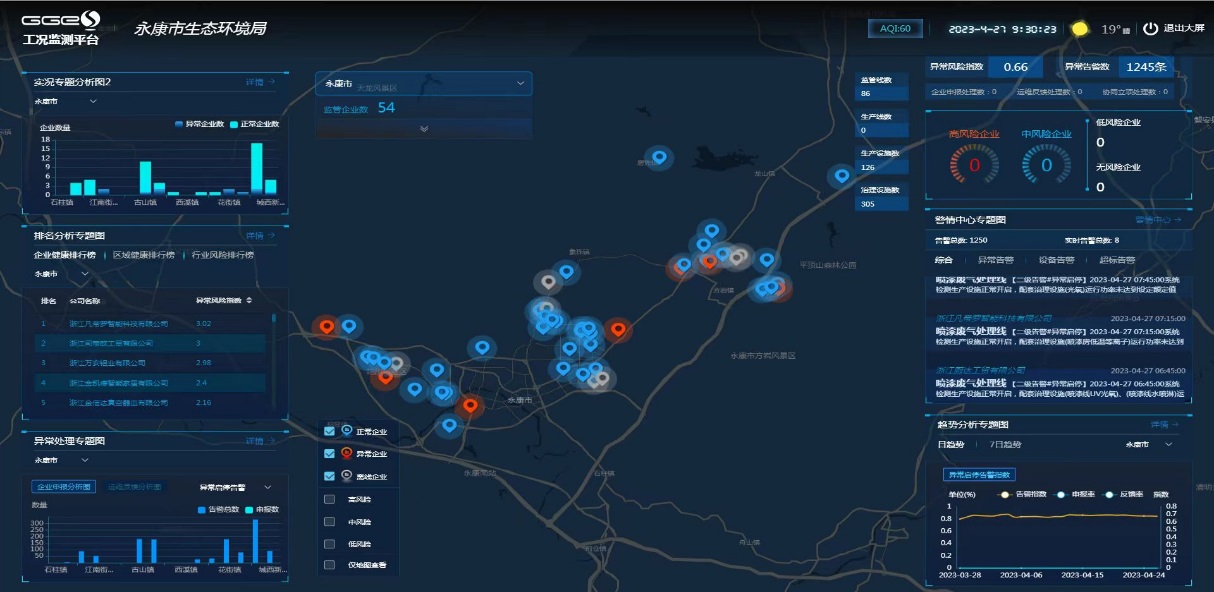The height and width of the screenshot is (592, 1214).
Task: Click the double-chevron expand icon under 监管企业数
Action: [x=424, y=128]
